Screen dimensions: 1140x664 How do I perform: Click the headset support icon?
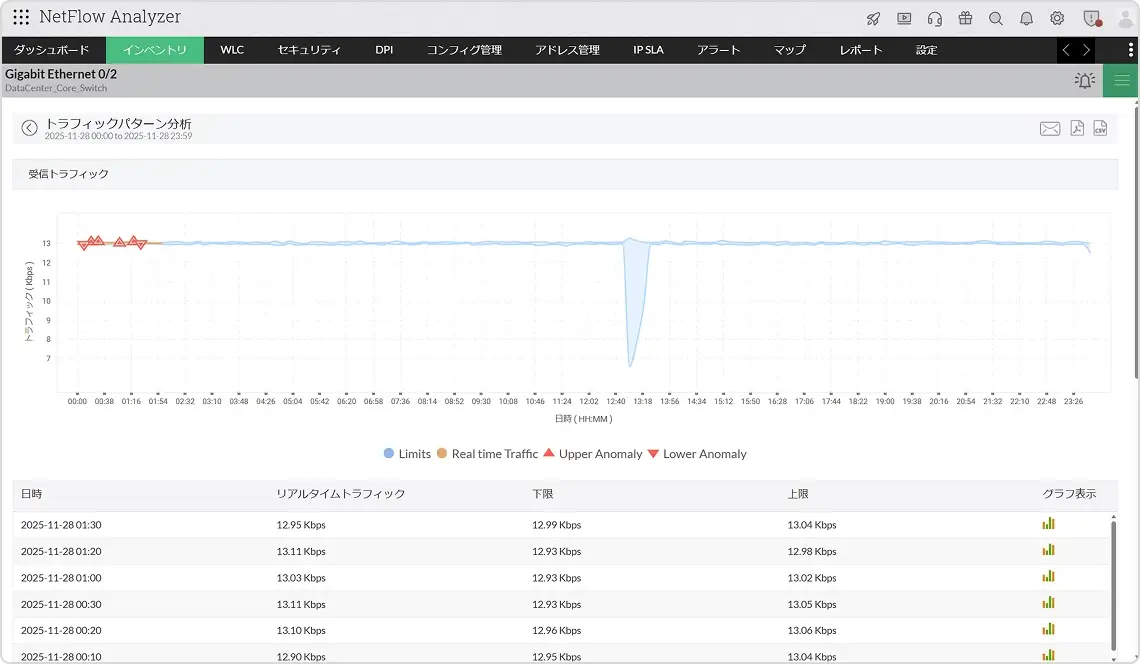(935, 19)
